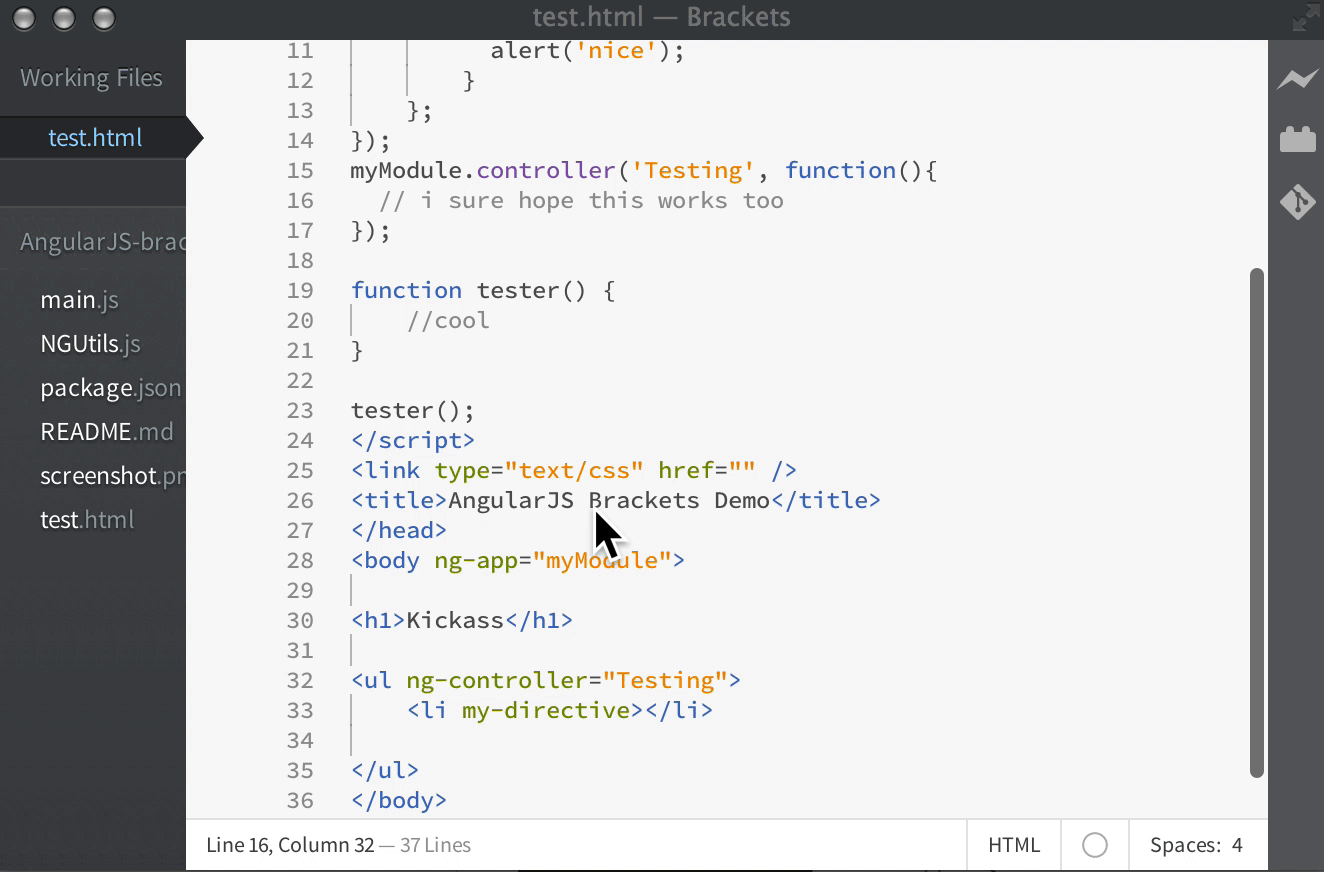
Task: Open Extension Manager brick icon
Action: pos(1297,139)
